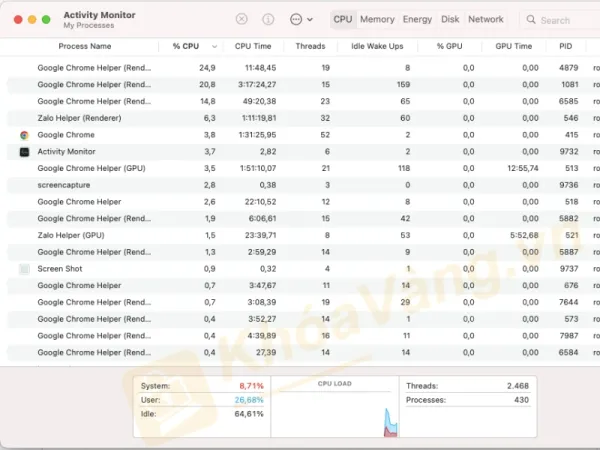This screenshot has width=600, height=450.
Task: Select Chrome Helper row with PID 6584
Action: tap(303, 353)
